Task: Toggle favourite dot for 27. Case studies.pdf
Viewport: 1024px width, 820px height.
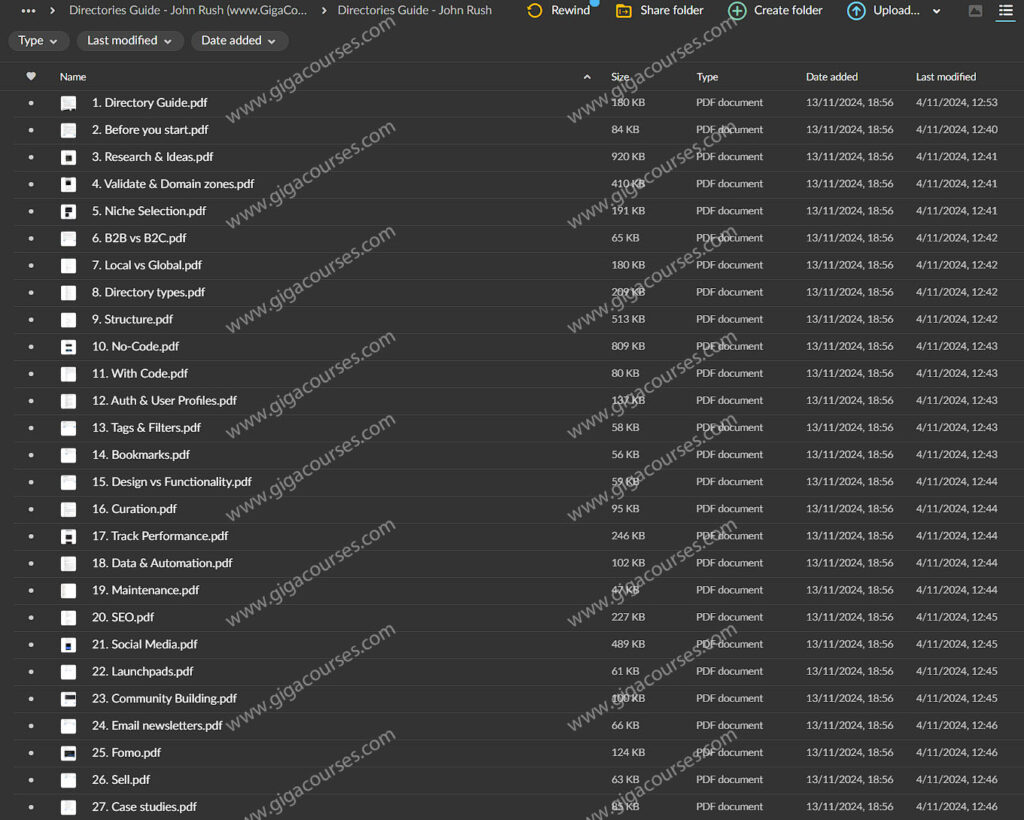Action: (x=31, y=807)
